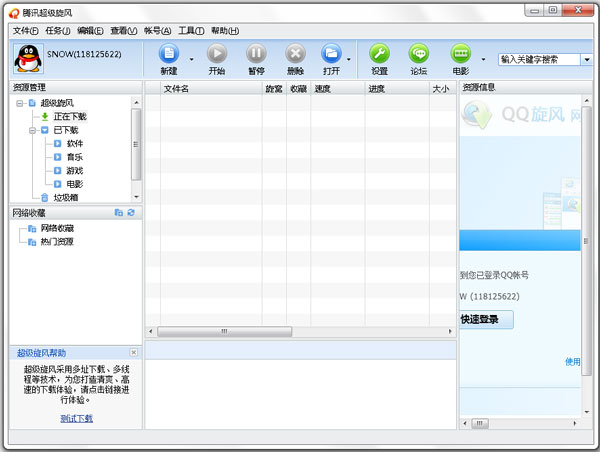Open the 工具(T) menu

click(191, 31)
